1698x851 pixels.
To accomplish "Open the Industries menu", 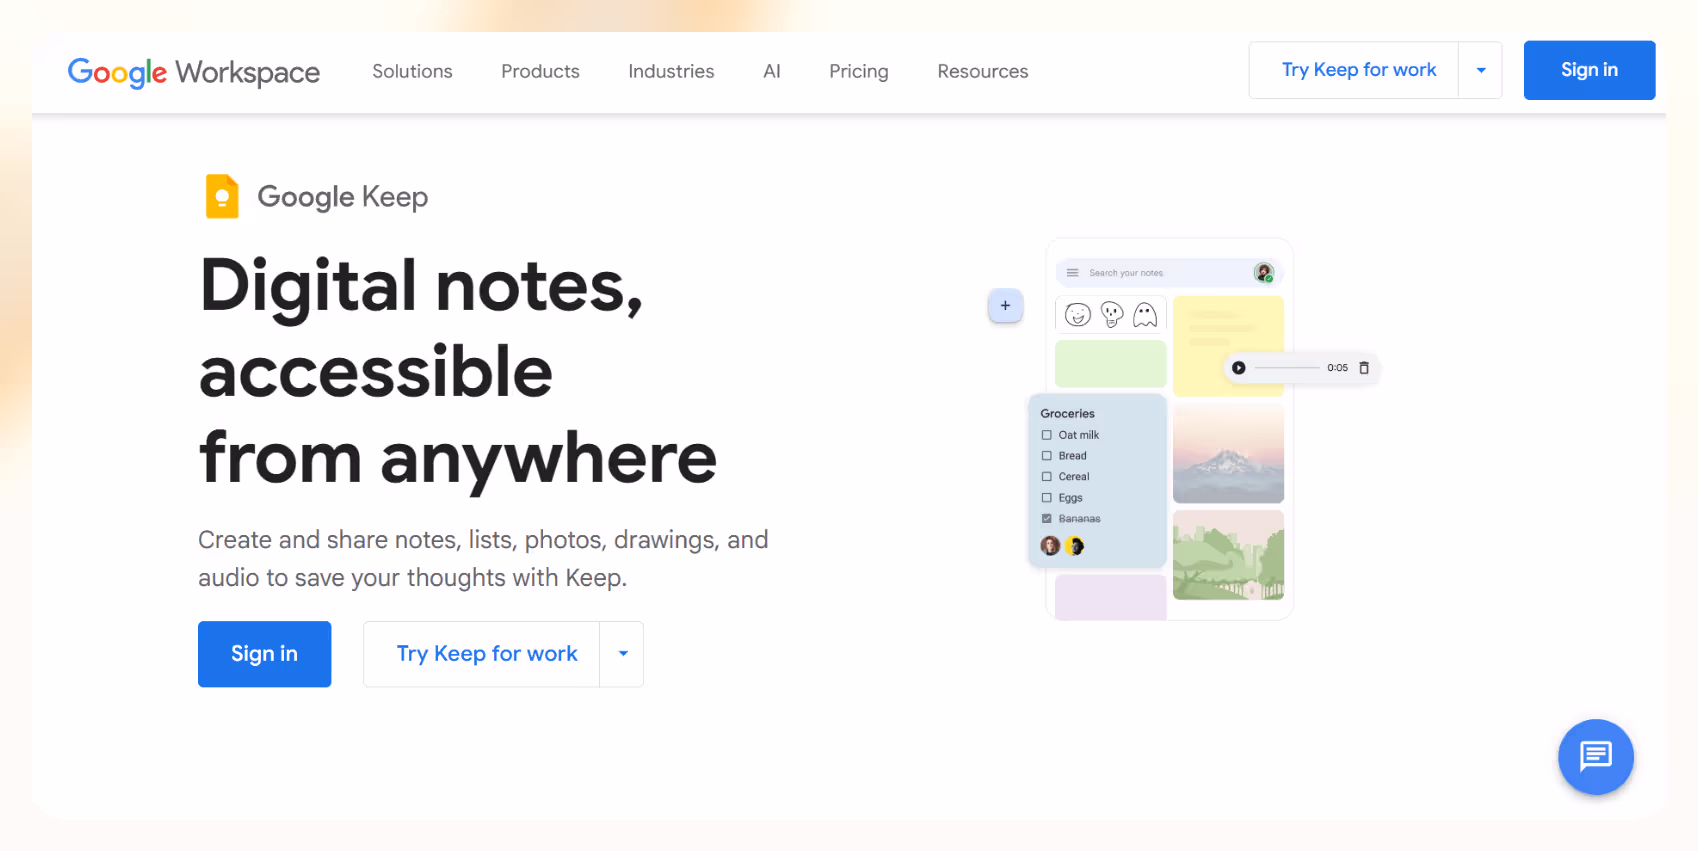I will coord(671,72).
